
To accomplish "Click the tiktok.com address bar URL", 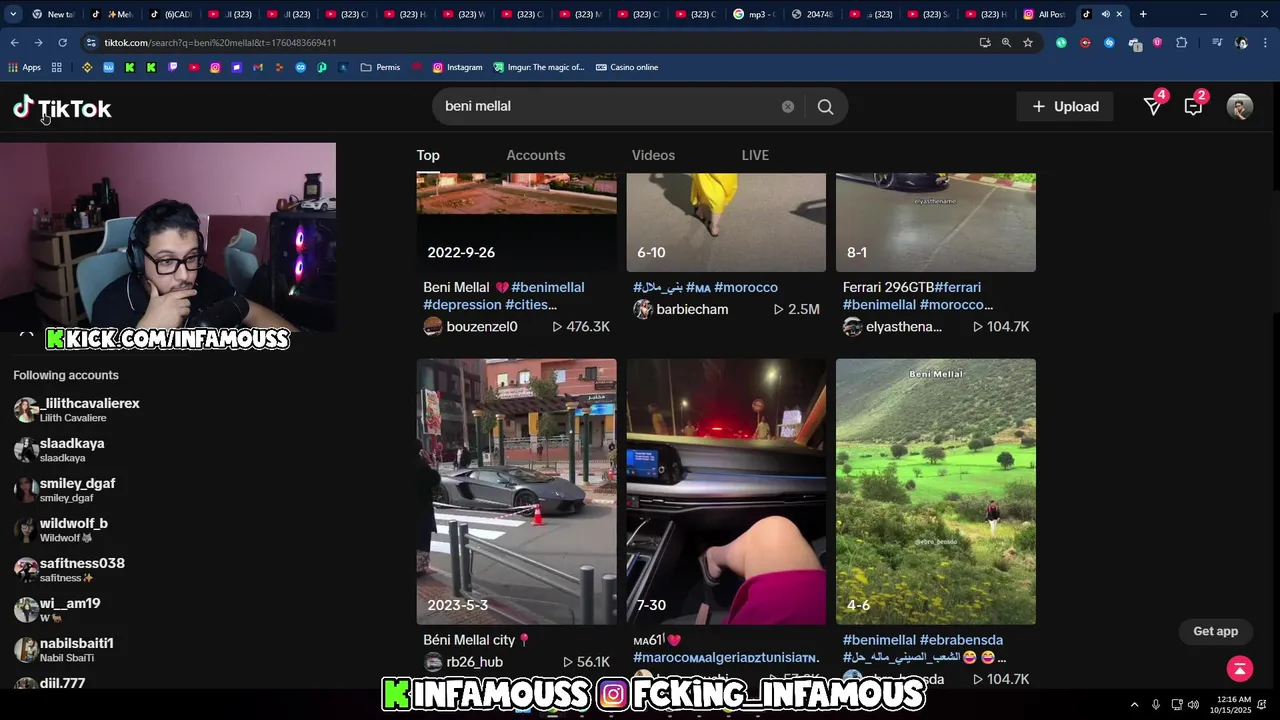I will pyautogui.click(x=220, y=43).
